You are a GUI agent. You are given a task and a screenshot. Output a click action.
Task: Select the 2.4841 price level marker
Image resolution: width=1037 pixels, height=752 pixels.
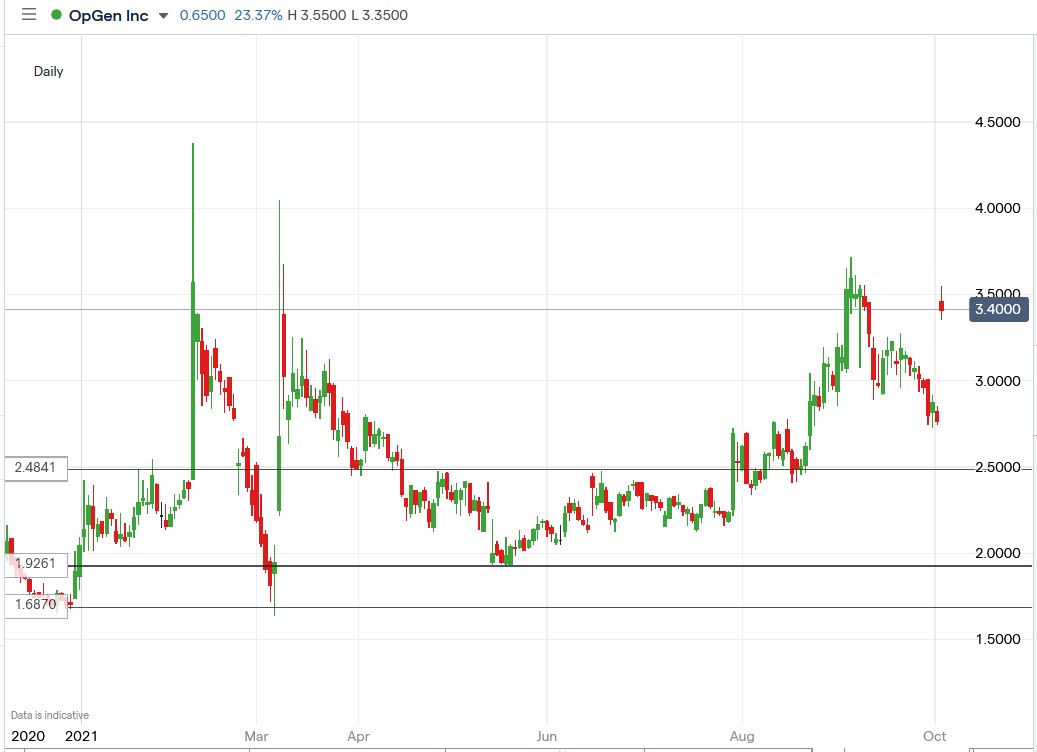(x=35, y=467)
